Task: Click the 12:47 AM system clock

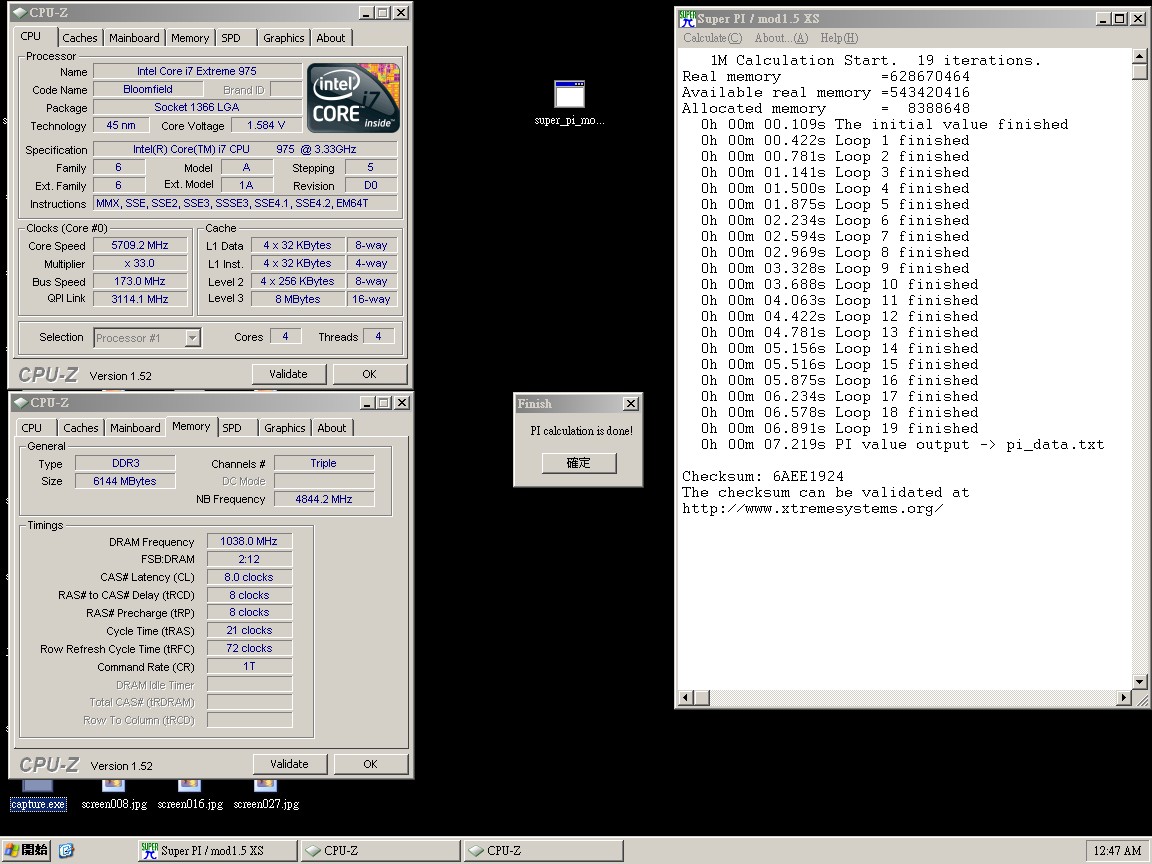Action: tap(1117, 851)
